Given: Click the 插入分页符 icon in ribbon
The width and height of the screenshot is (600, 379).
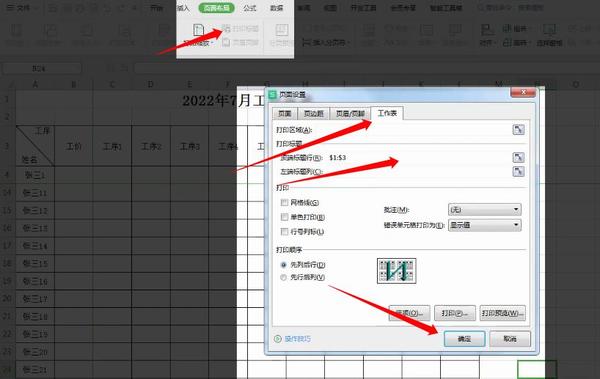Looking at the screenshot, I should tap(306, 42).
